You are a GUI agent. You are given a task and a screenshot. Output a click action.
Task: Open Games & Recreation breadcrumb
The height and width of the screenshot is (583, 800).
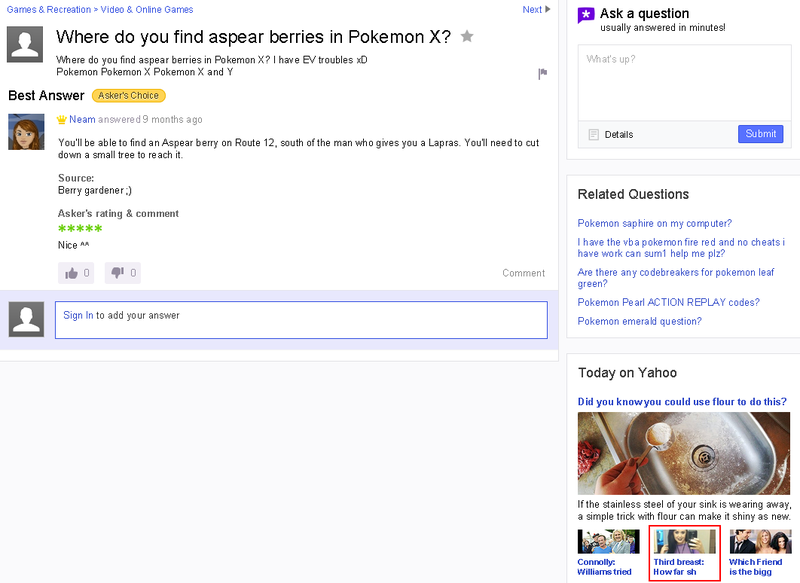pyautogui.click(x=48, y=9)
